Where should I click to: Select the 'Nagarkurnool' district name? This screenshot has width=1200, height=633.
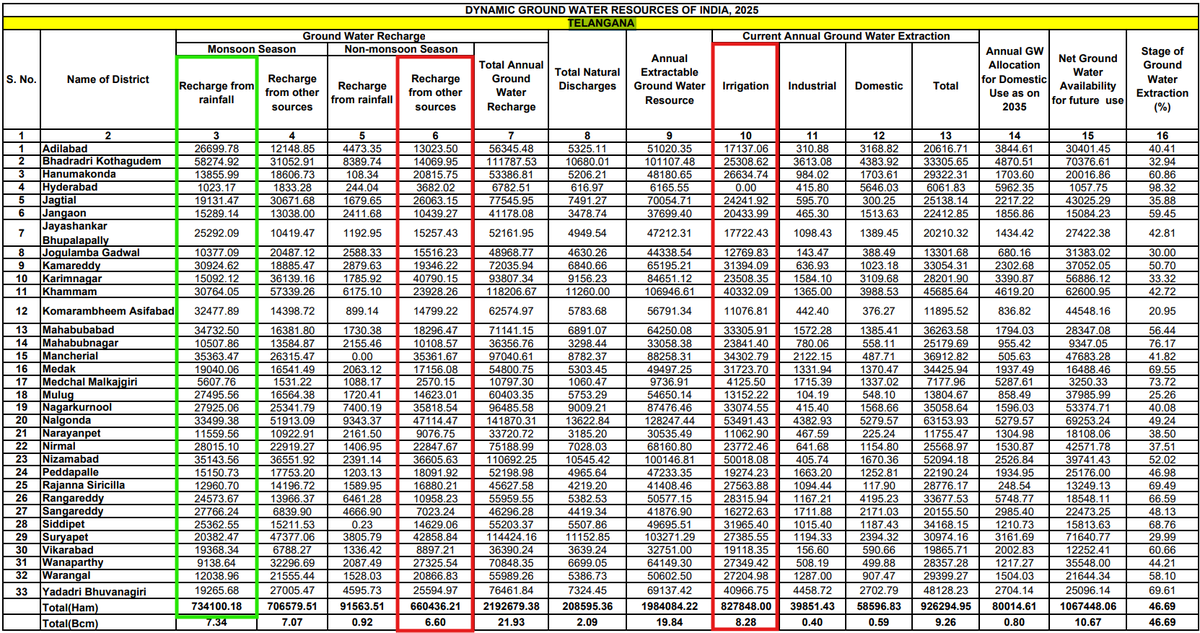tap(77, 408)
